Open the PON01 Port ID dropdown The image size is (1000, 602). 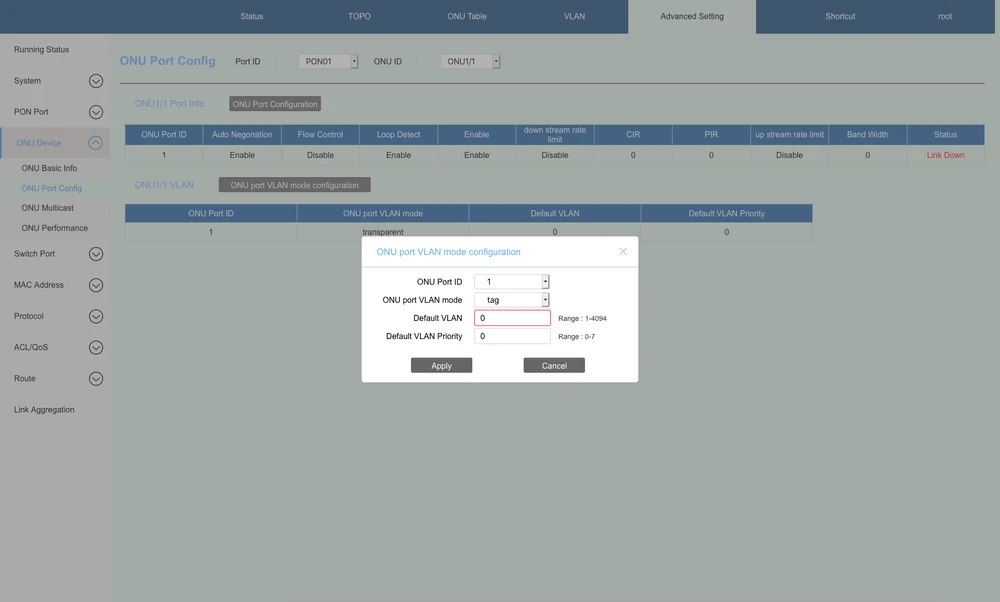(354, 62)
